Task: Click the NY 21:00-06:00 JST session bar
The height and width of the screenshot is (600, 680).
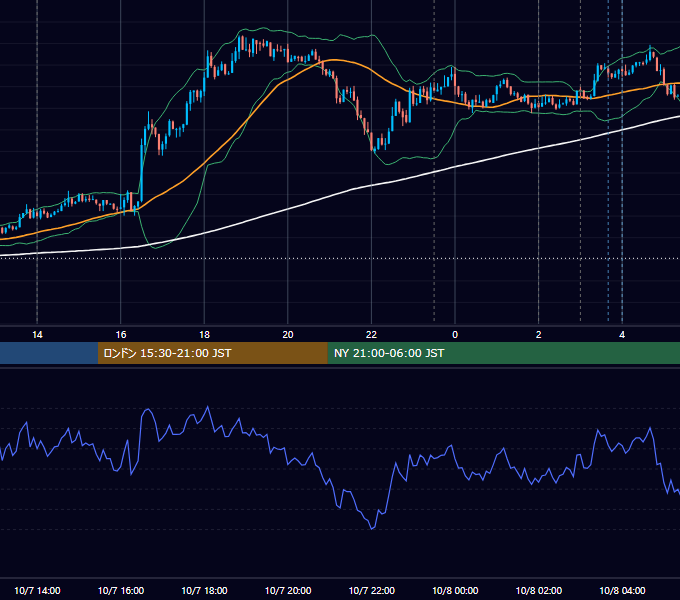Action: coord(503,353)
